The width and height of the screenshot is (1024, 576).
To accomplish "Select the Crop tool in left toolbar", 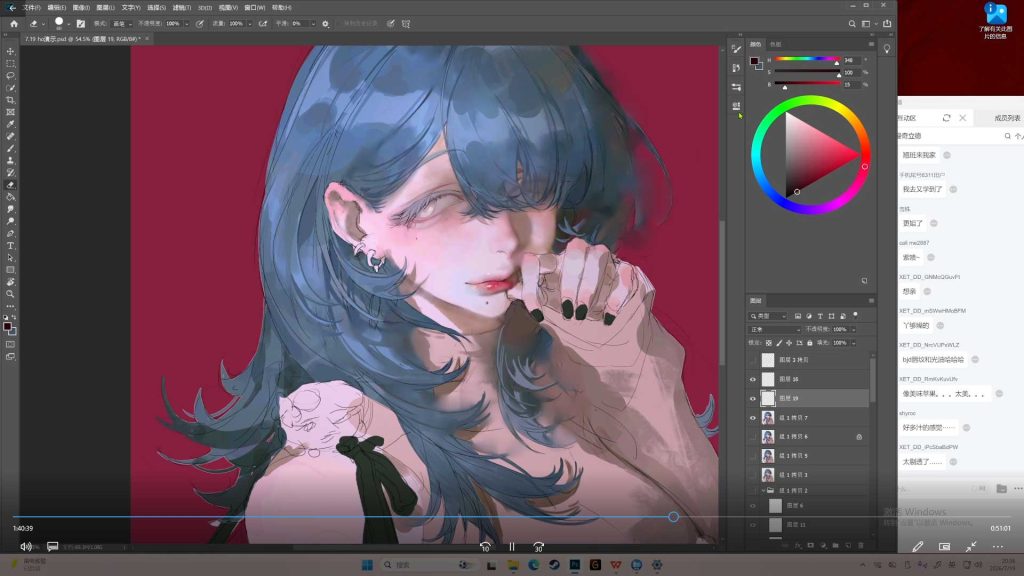I will (x=10, y=100).
